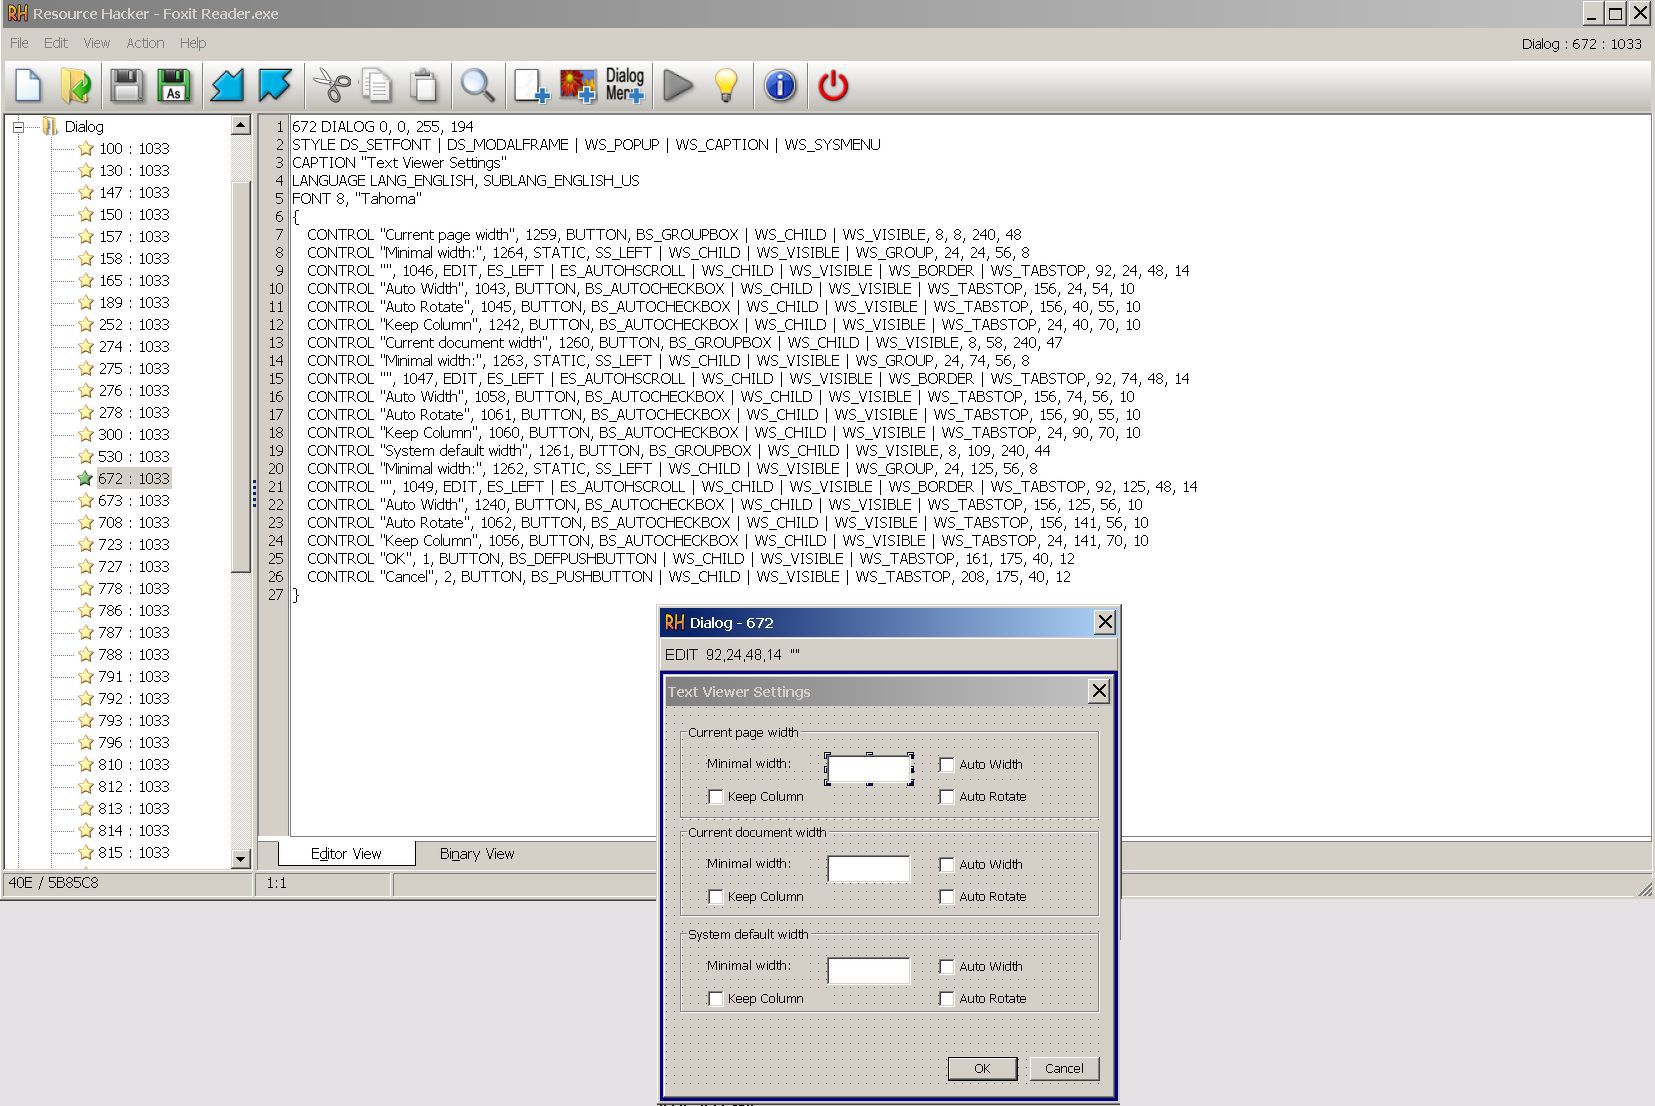
Task: Click the Cut scissors icon
Action: (x=331, y=86)
